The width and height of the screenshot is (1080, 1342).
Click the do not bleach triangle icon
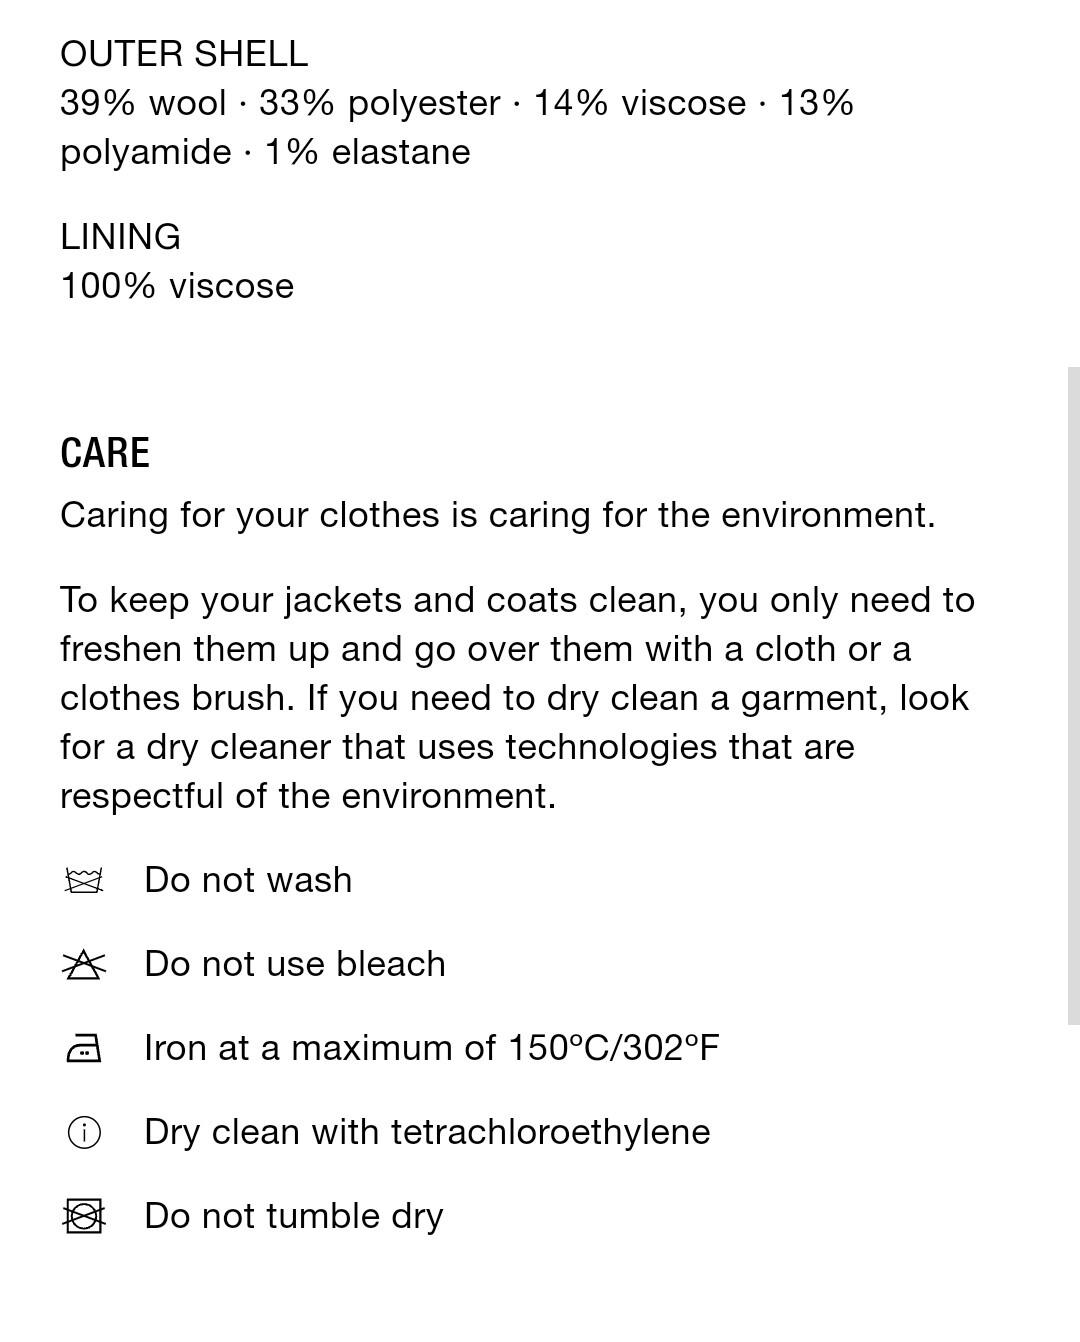83,965
